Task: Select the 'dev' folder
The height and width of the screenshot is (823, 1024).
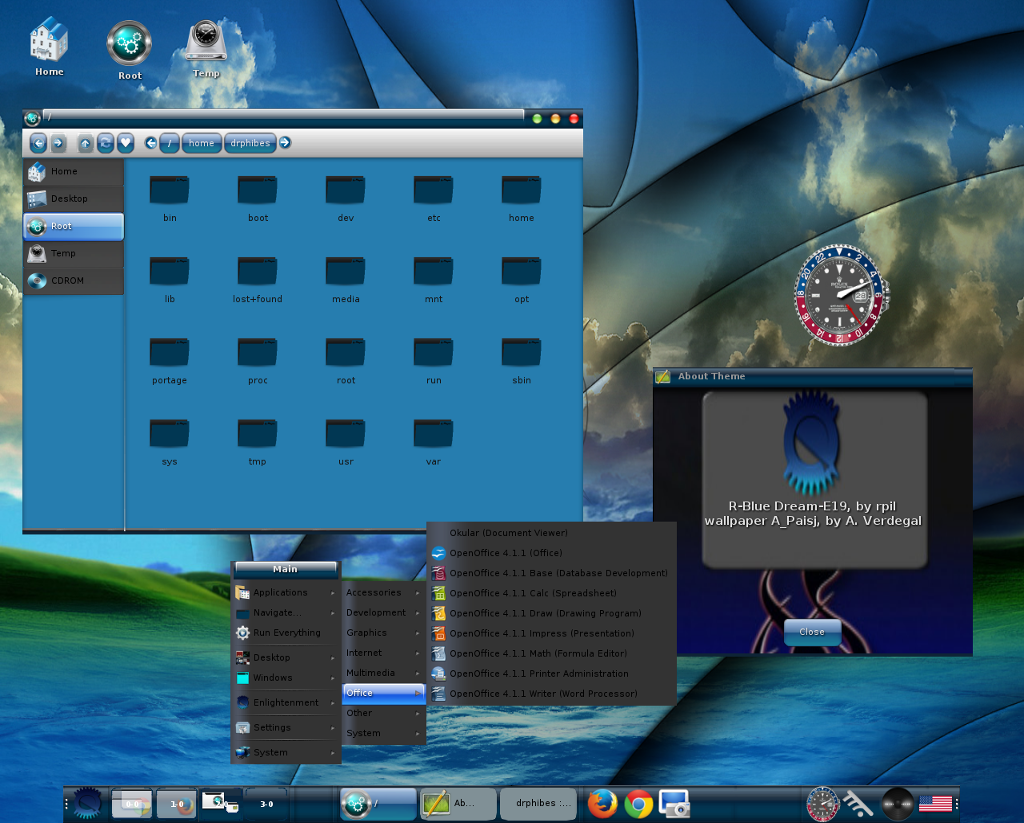Action: tap(345, 197)
